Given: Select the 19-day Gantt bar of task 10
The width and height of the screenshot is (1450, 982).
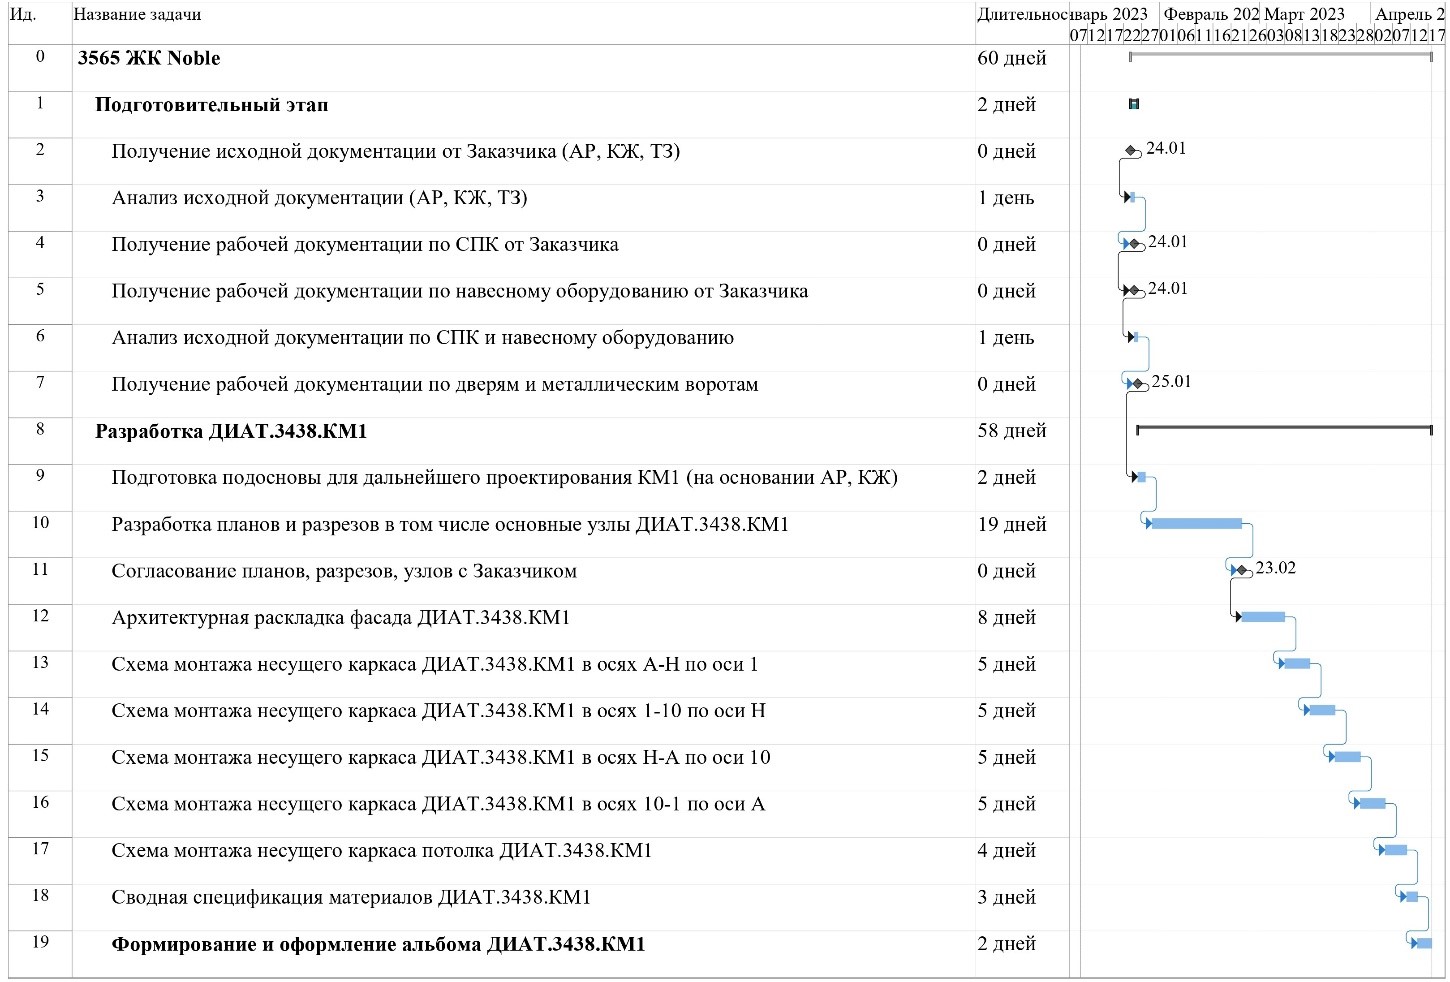Looking at the screenshot, I should click(x=1196, y=524).
